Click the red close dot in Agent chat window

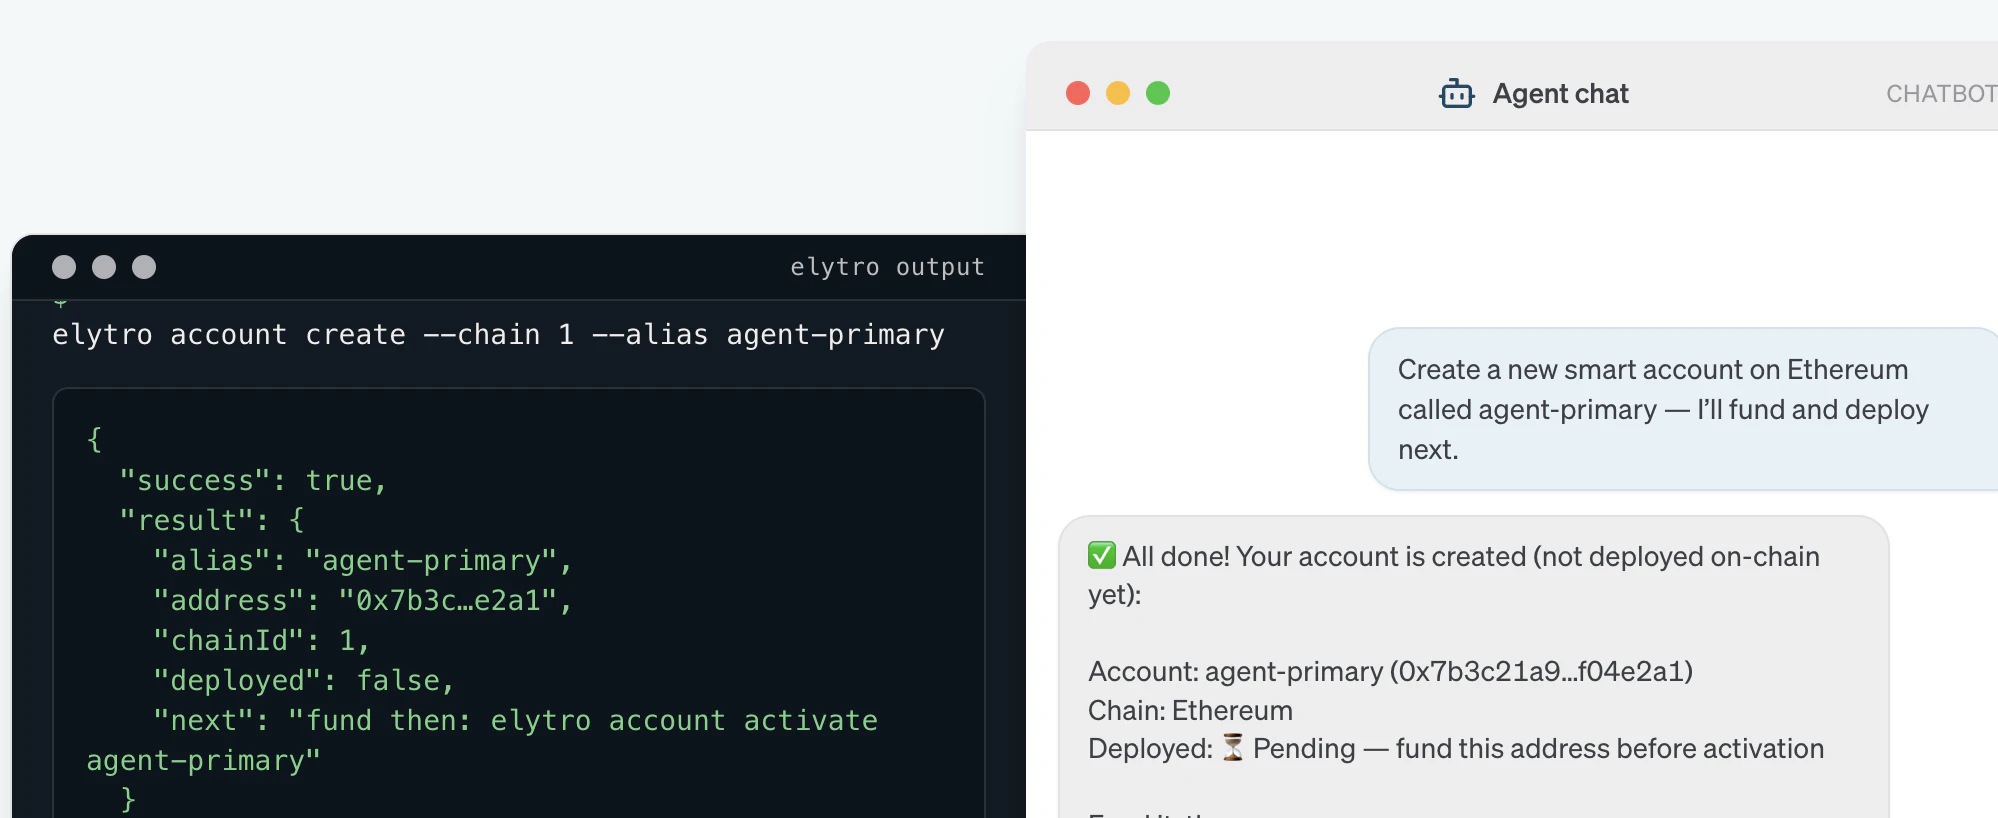point(1078,93)
